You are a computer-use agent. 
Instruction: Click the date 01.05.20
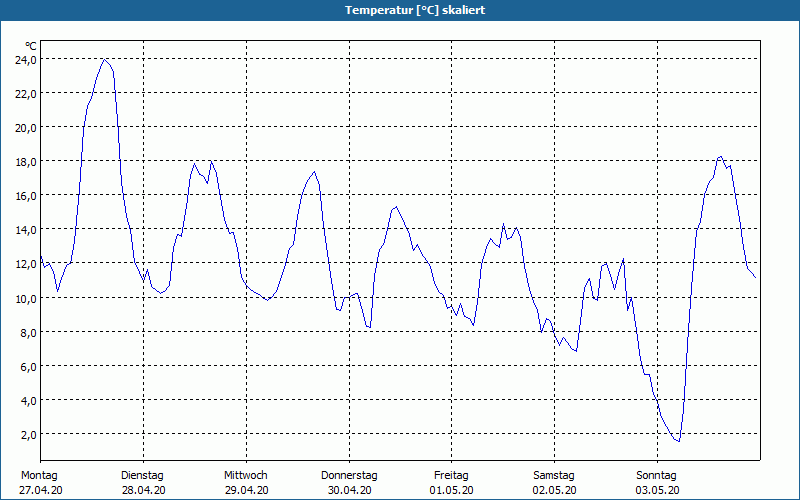452,490
